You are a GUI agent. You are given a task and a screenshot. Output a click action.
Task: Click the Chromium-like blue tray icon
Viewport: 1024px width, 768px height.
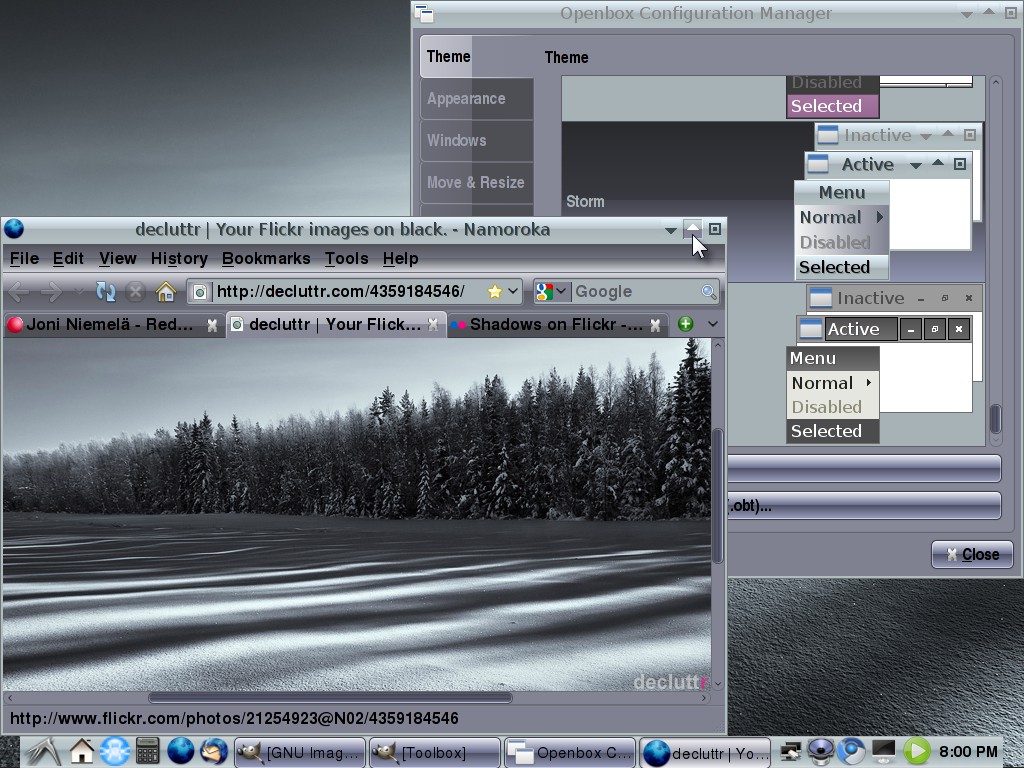point(851,751)
